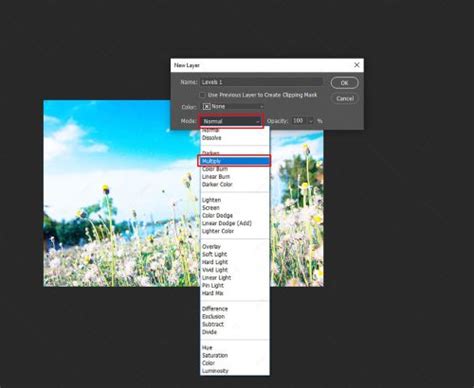The width and height of the screenshot is (474, 388).
Task: Choose Screen blend mode
Action: pos(235,208)
